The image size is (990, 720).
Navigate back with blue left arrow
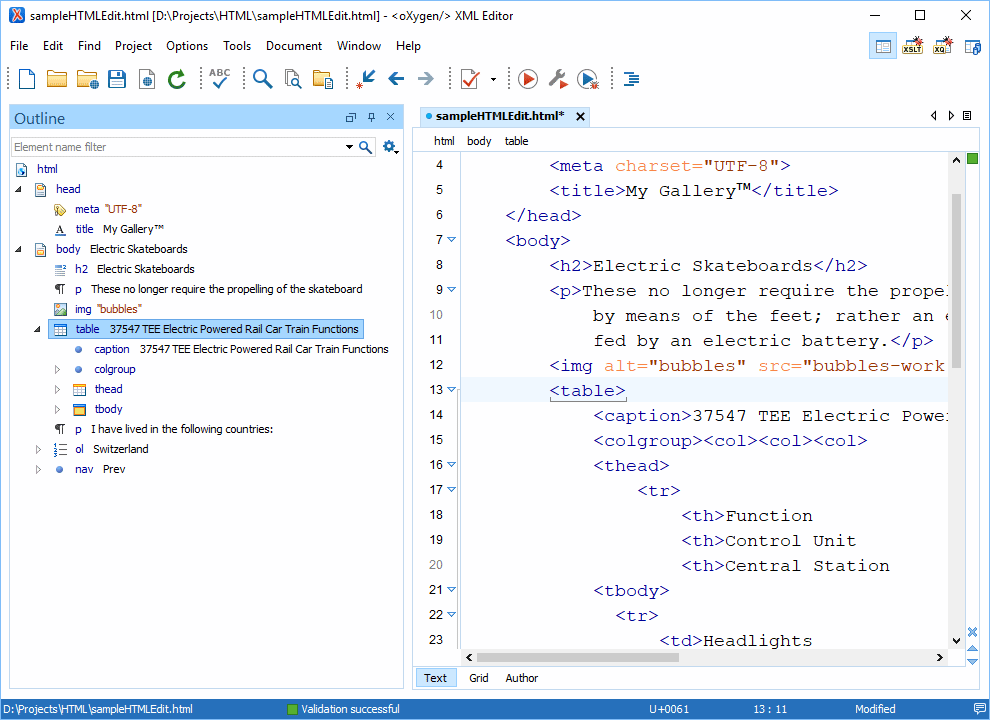click(x=396, y=79)
